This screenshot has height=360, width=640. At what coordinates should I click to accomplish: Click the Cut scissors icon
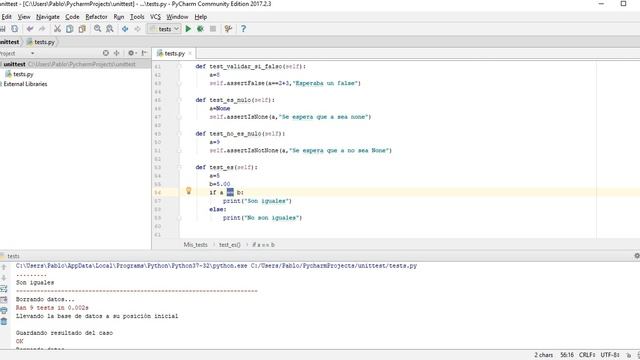coord(58,29)
